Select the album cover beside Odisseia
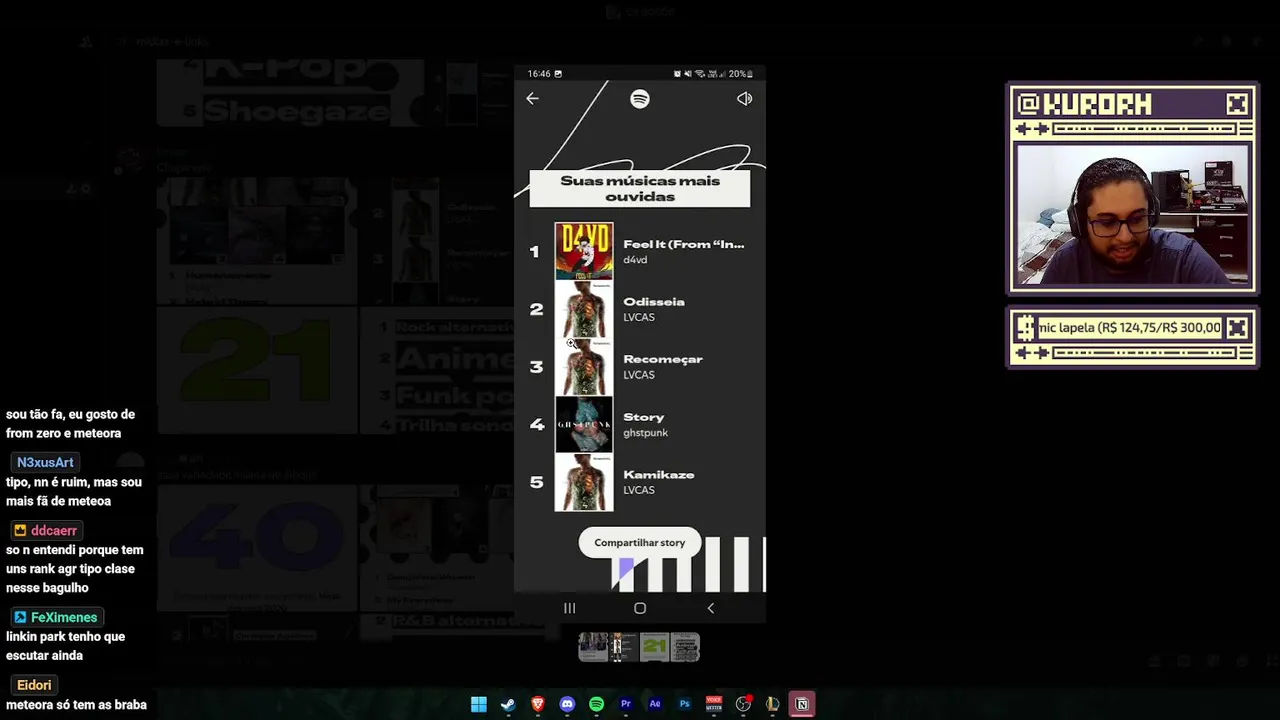1280x720 pixels. tap(584, 309)
